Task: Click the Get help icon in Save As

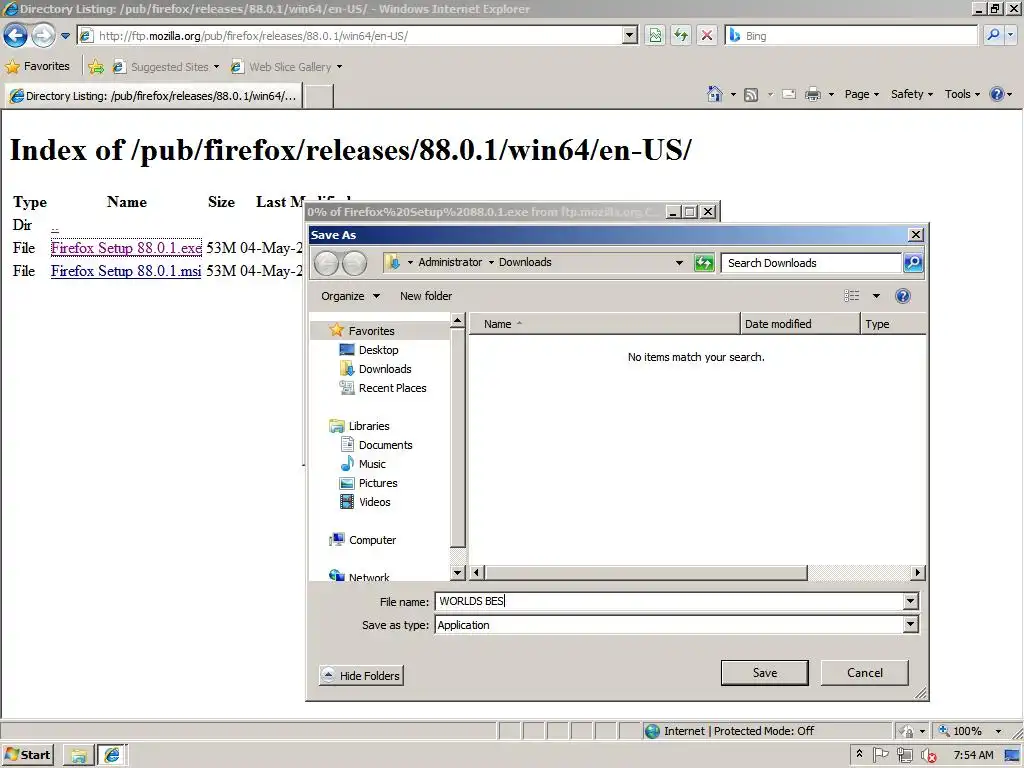Action: [x=903, y=296]
